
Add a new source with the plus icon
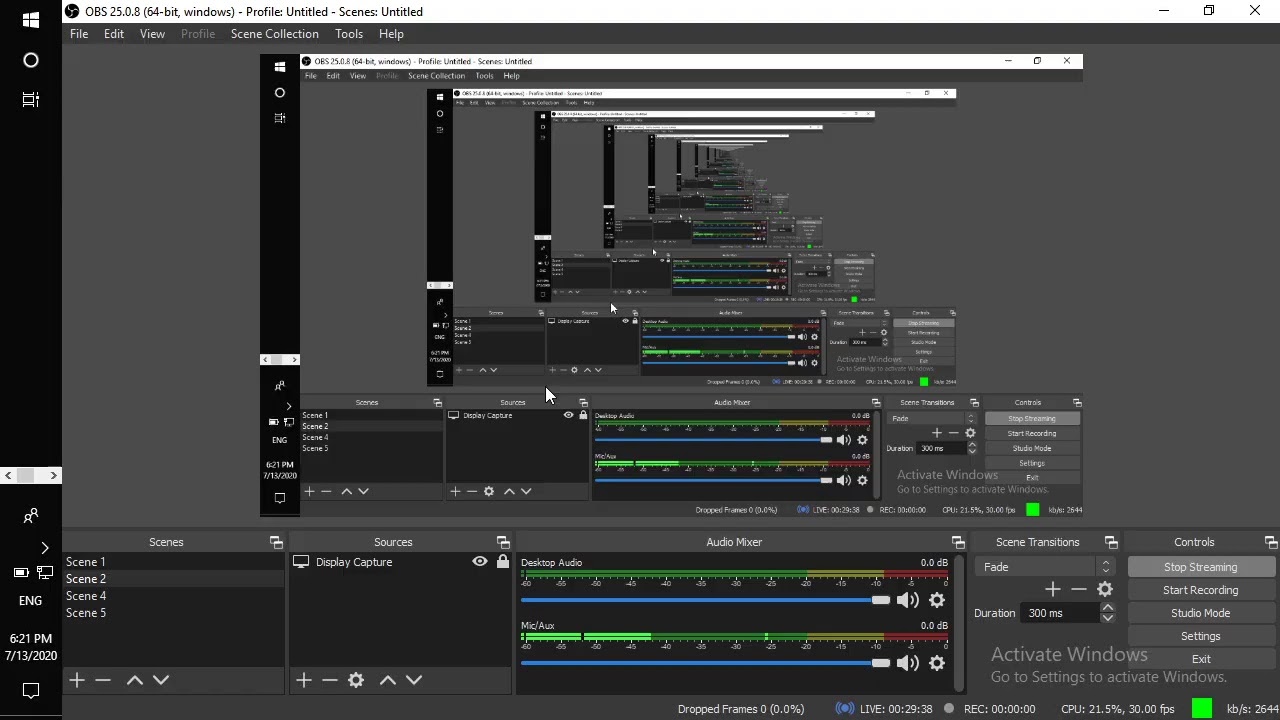point(304,680)
